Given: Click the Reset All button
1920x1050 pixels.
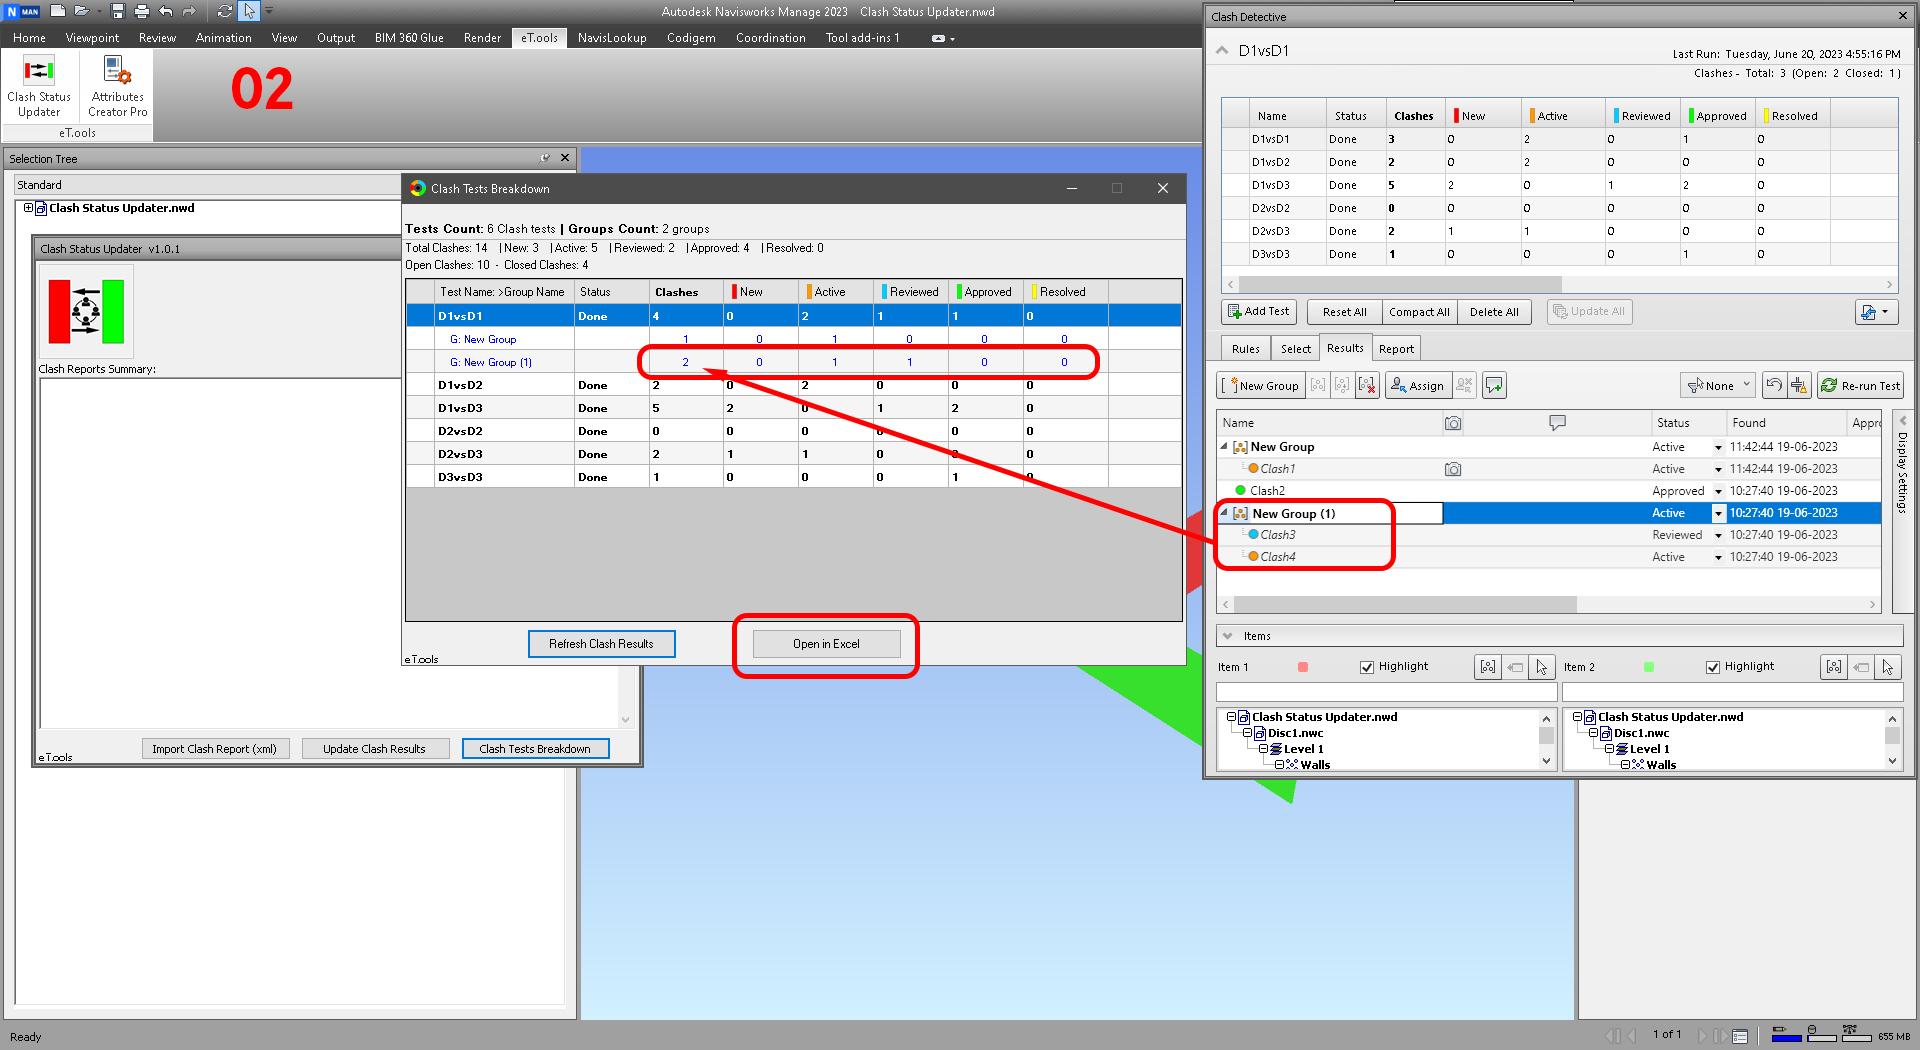Looking at the screenshot, I should pyautogui.click(x=1344, y=312).
